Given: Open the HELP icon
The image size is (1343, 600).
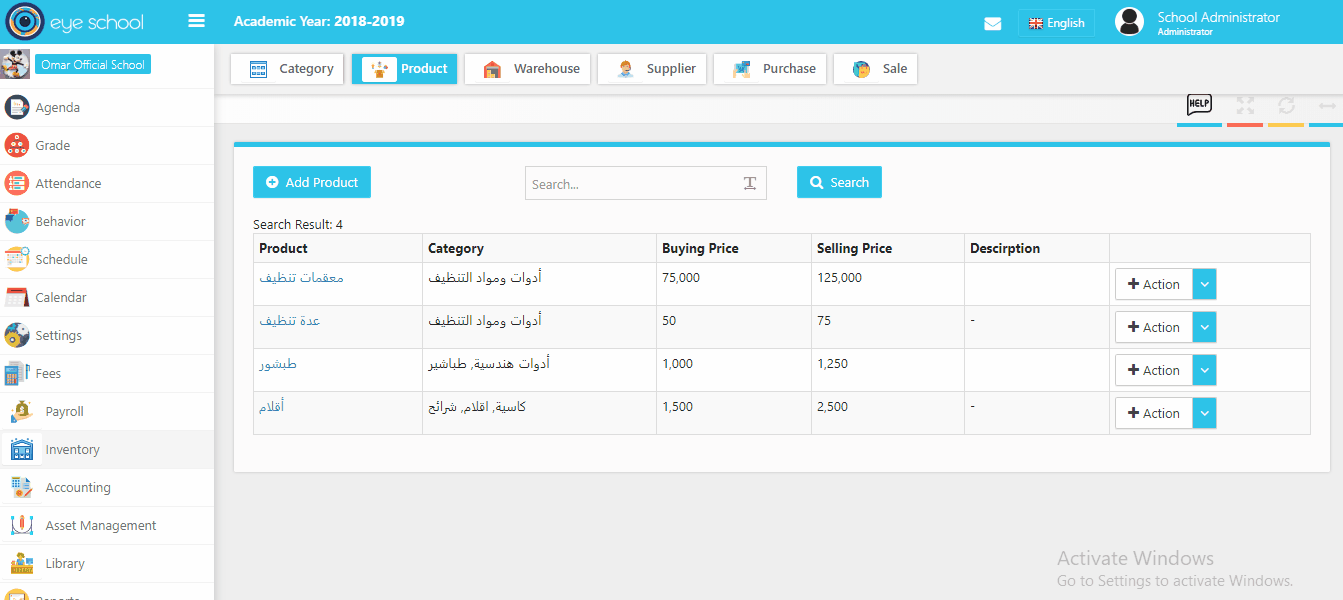Looking at the screenshot, I should pyautogui.click(x=1199, y=104).
